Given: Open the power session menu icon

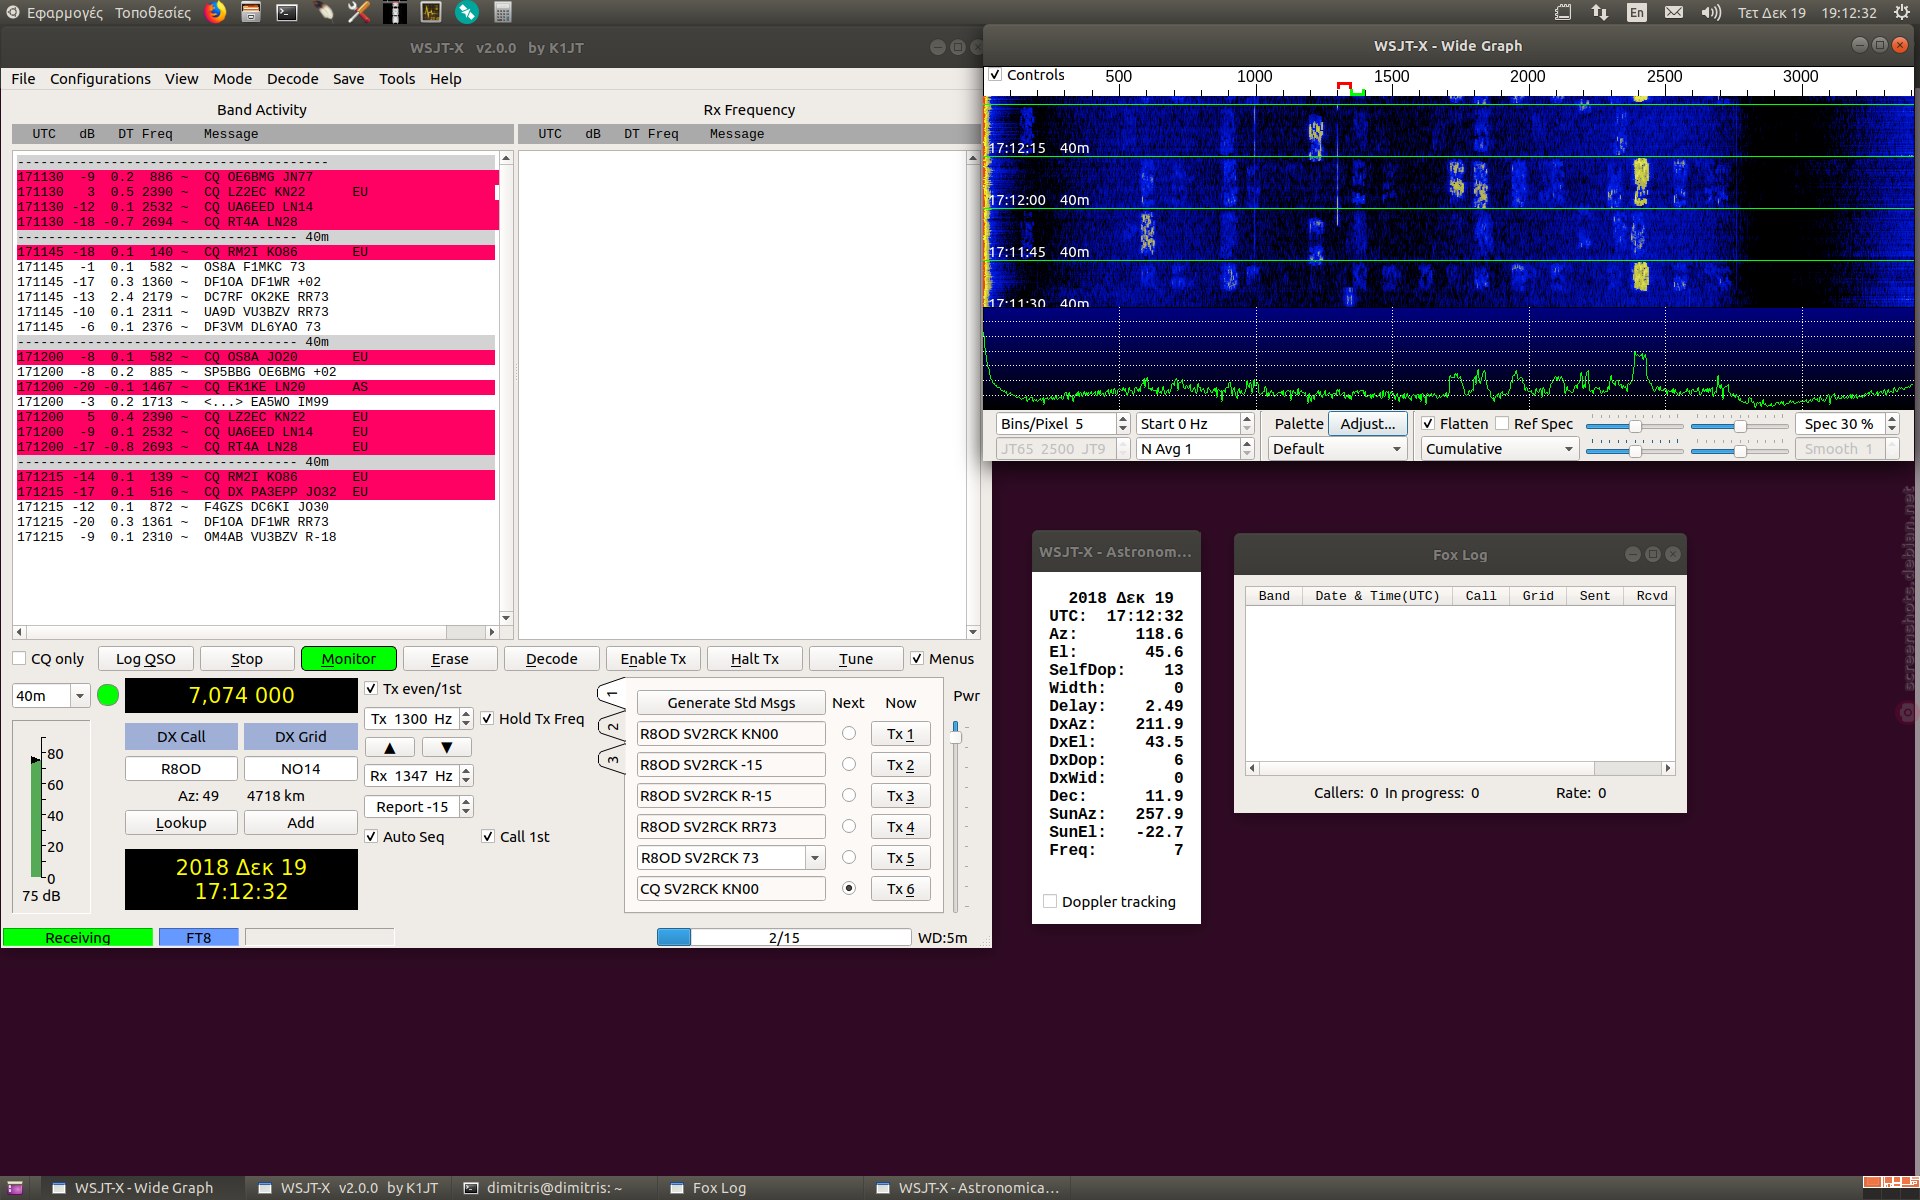Looking at the screenshot, I should tap(1901, 12).
